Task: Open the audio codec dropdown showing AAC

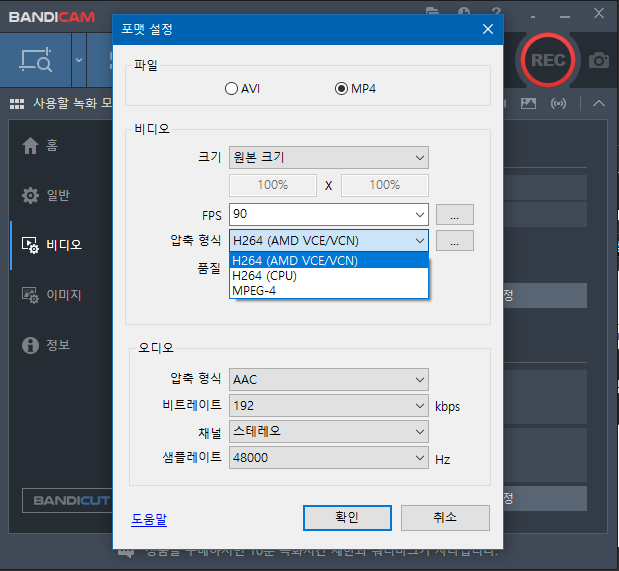Action: pyautogui.click(x=328, y=379)
